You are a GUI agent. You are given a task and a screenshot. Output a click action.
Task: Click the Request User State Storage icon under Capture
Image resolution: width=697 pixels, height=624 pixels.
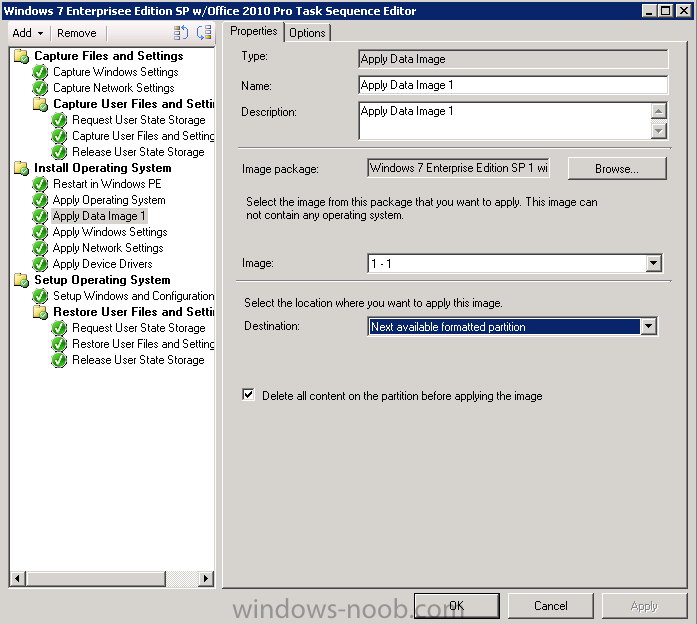[59, 120]
